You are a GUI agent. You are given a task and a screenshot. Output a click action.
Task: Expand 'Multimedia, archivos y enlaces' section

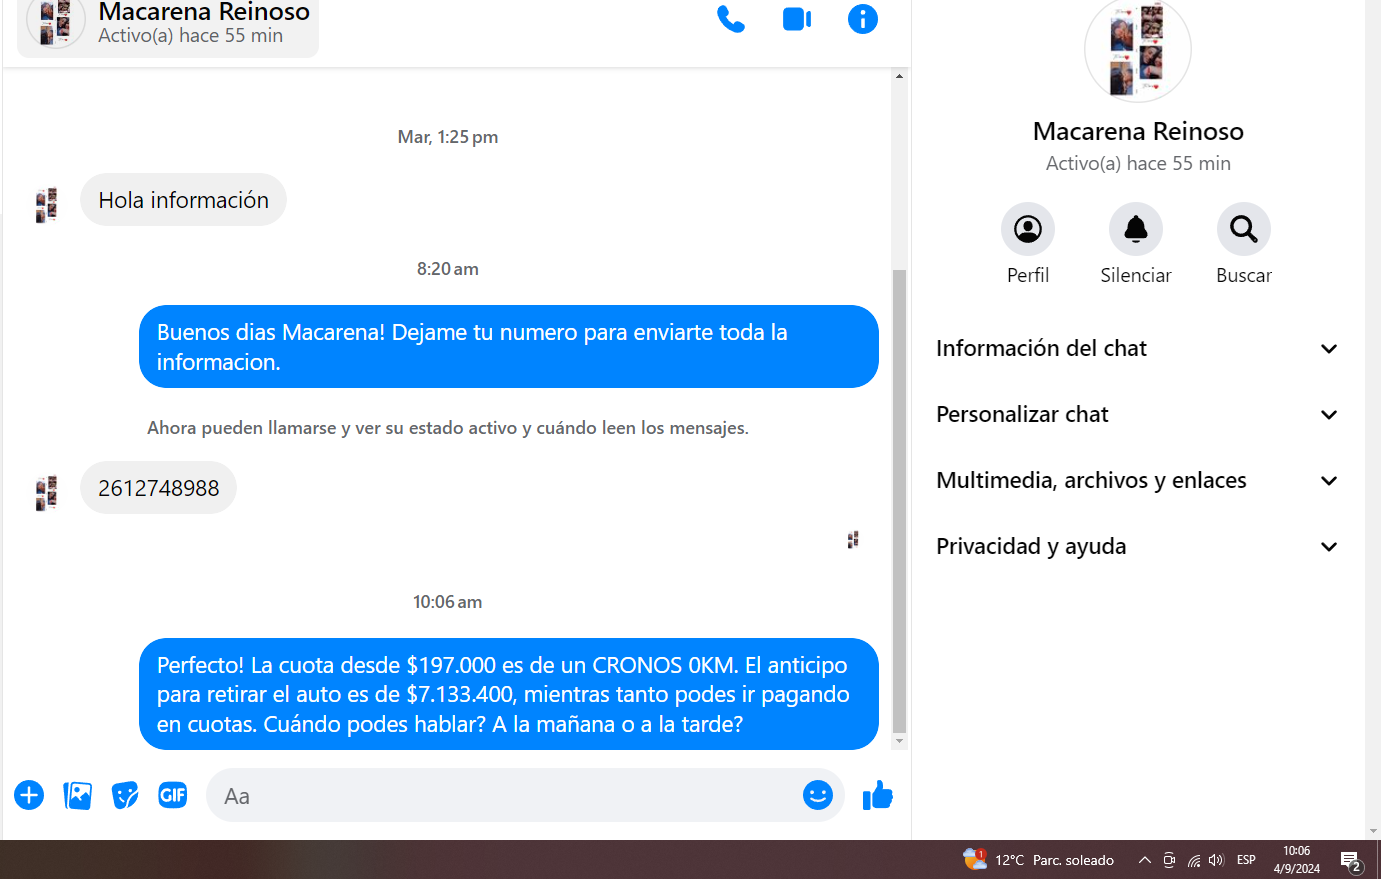(x=1137, y=480)
